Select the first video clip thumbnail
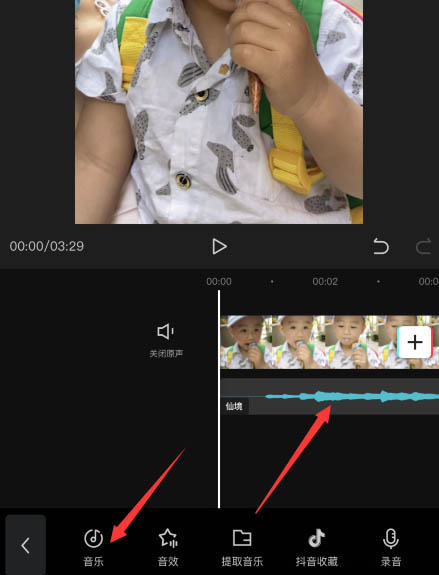This screenshot has width=439, height=575. (246, 342)
